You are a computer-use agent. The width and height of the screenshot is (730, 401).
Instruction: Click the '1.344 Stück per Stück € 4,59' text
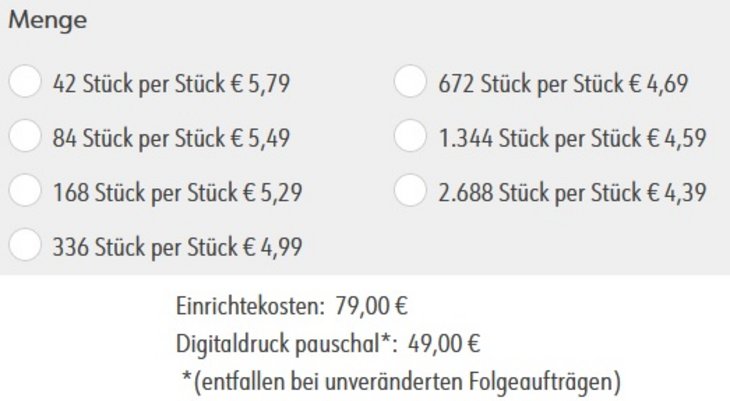point(573,138)
